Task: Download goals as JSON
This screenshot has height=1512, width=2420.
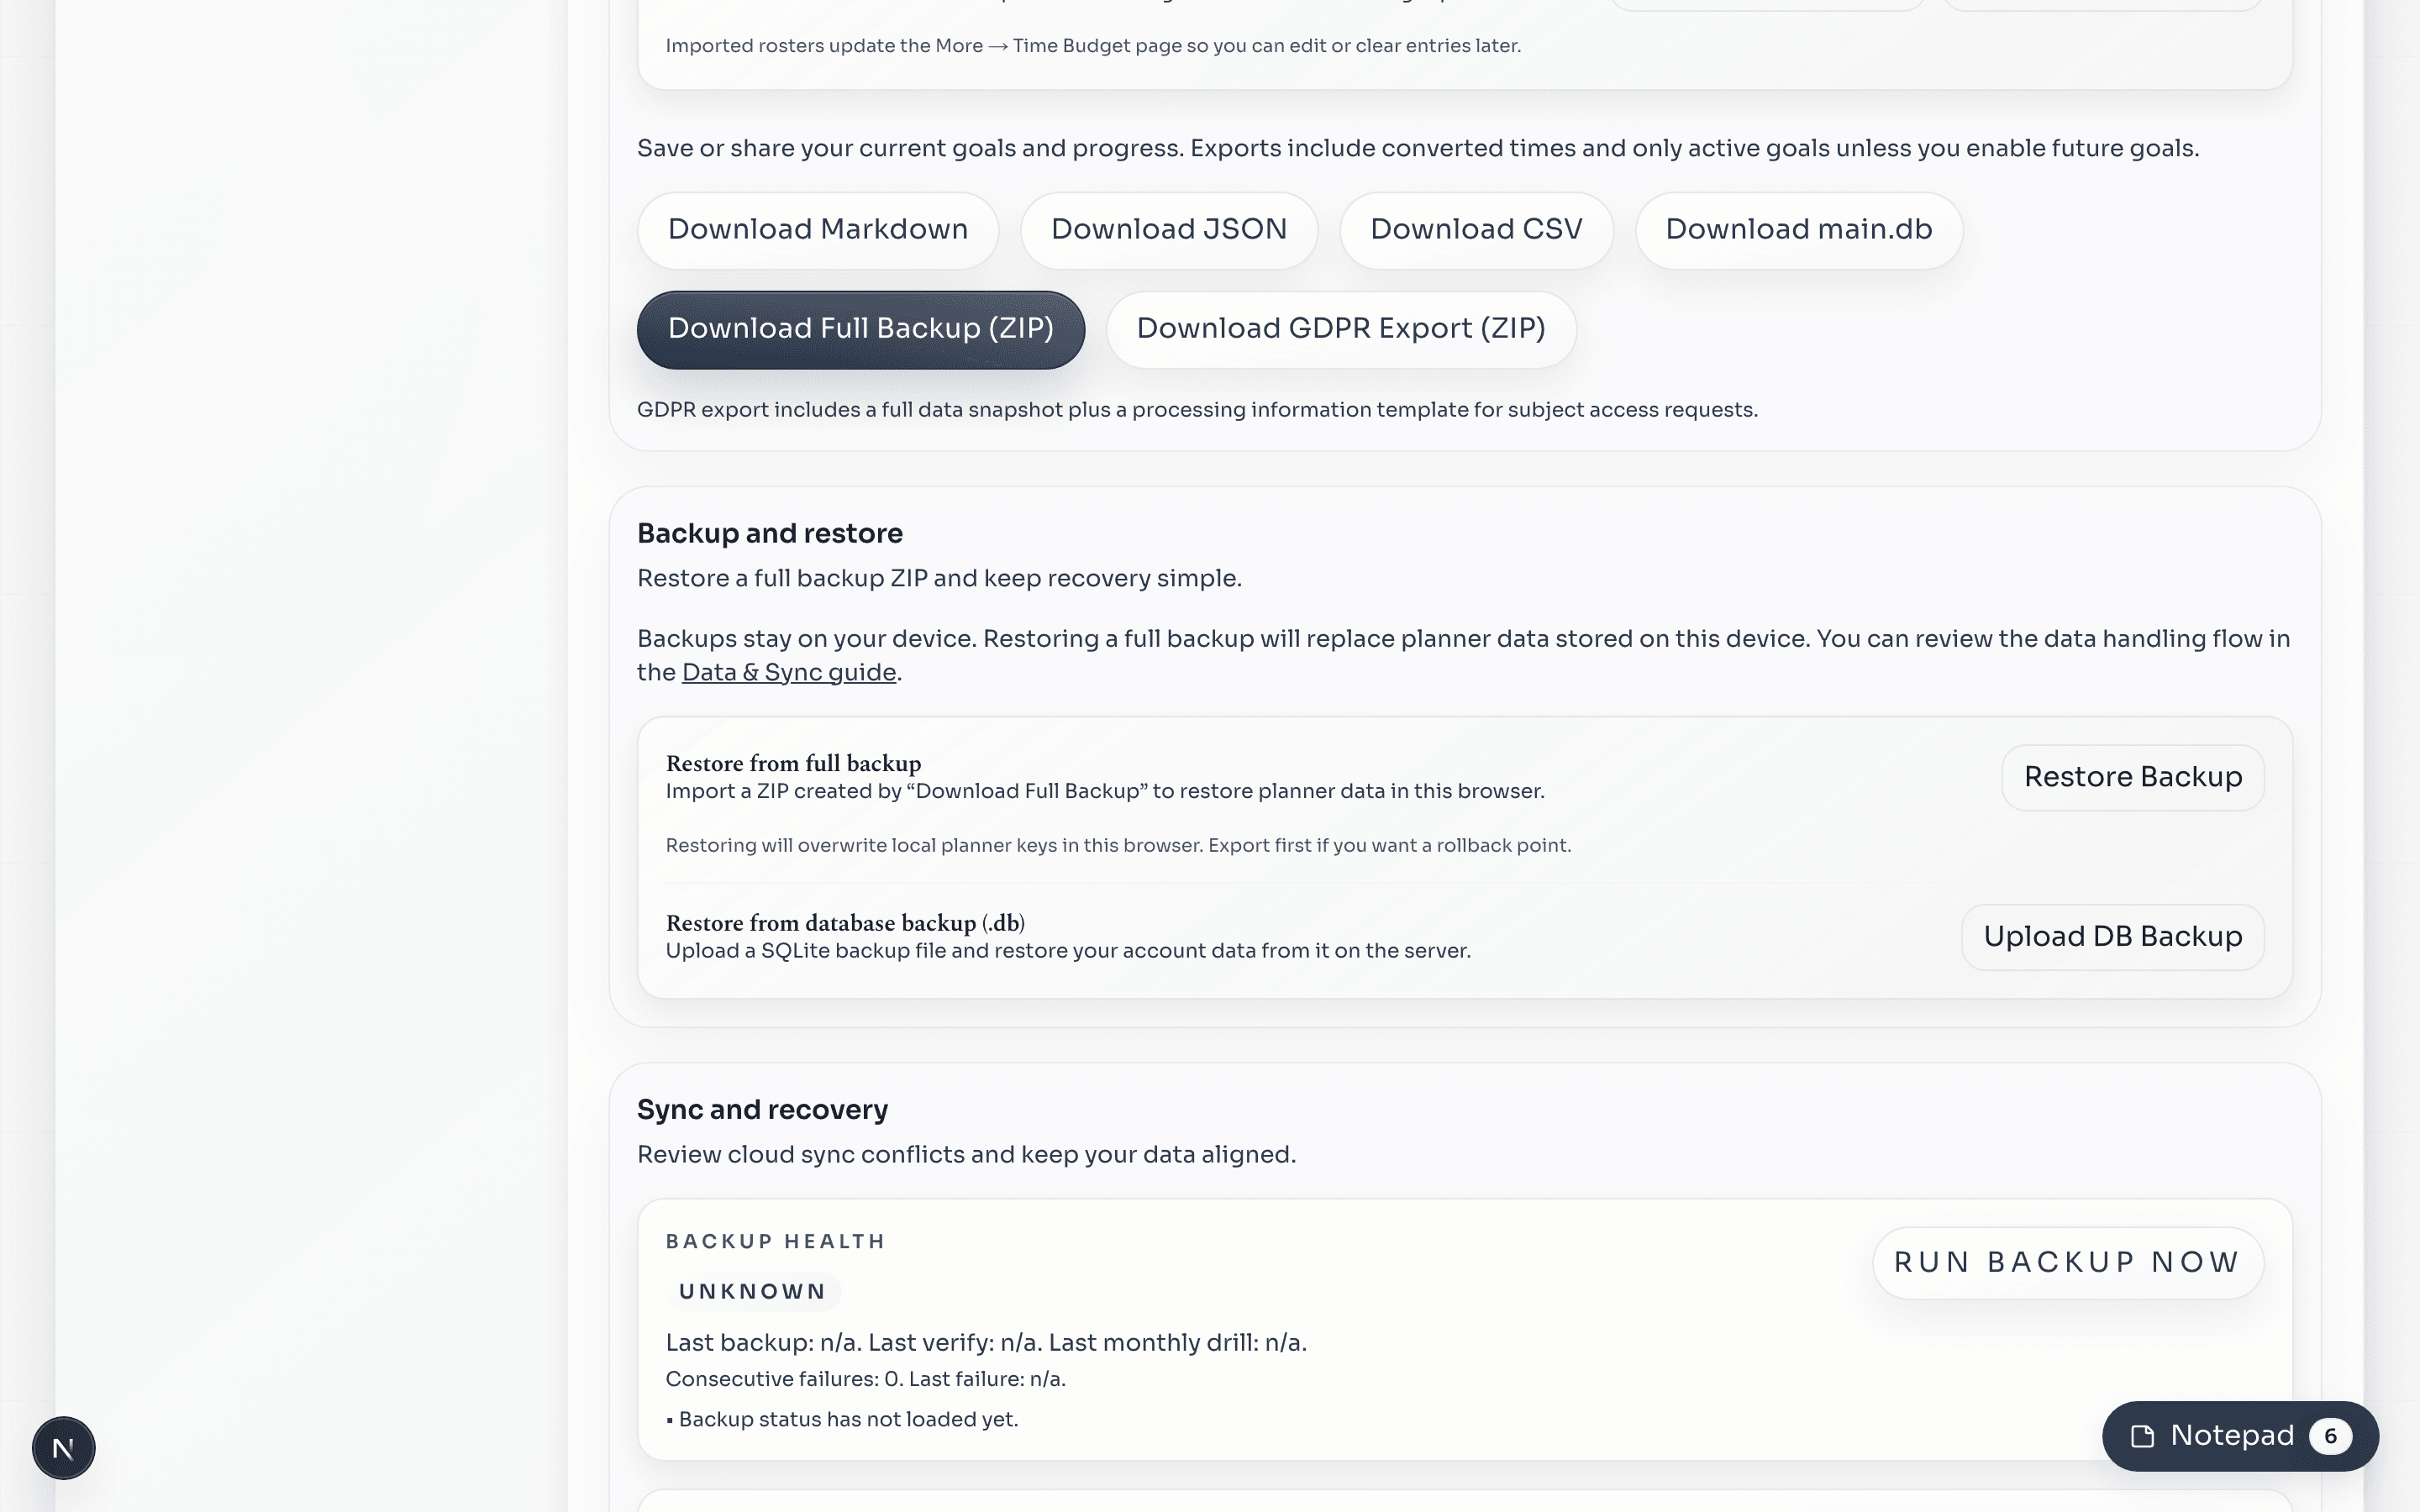Action: [1169, 229]
